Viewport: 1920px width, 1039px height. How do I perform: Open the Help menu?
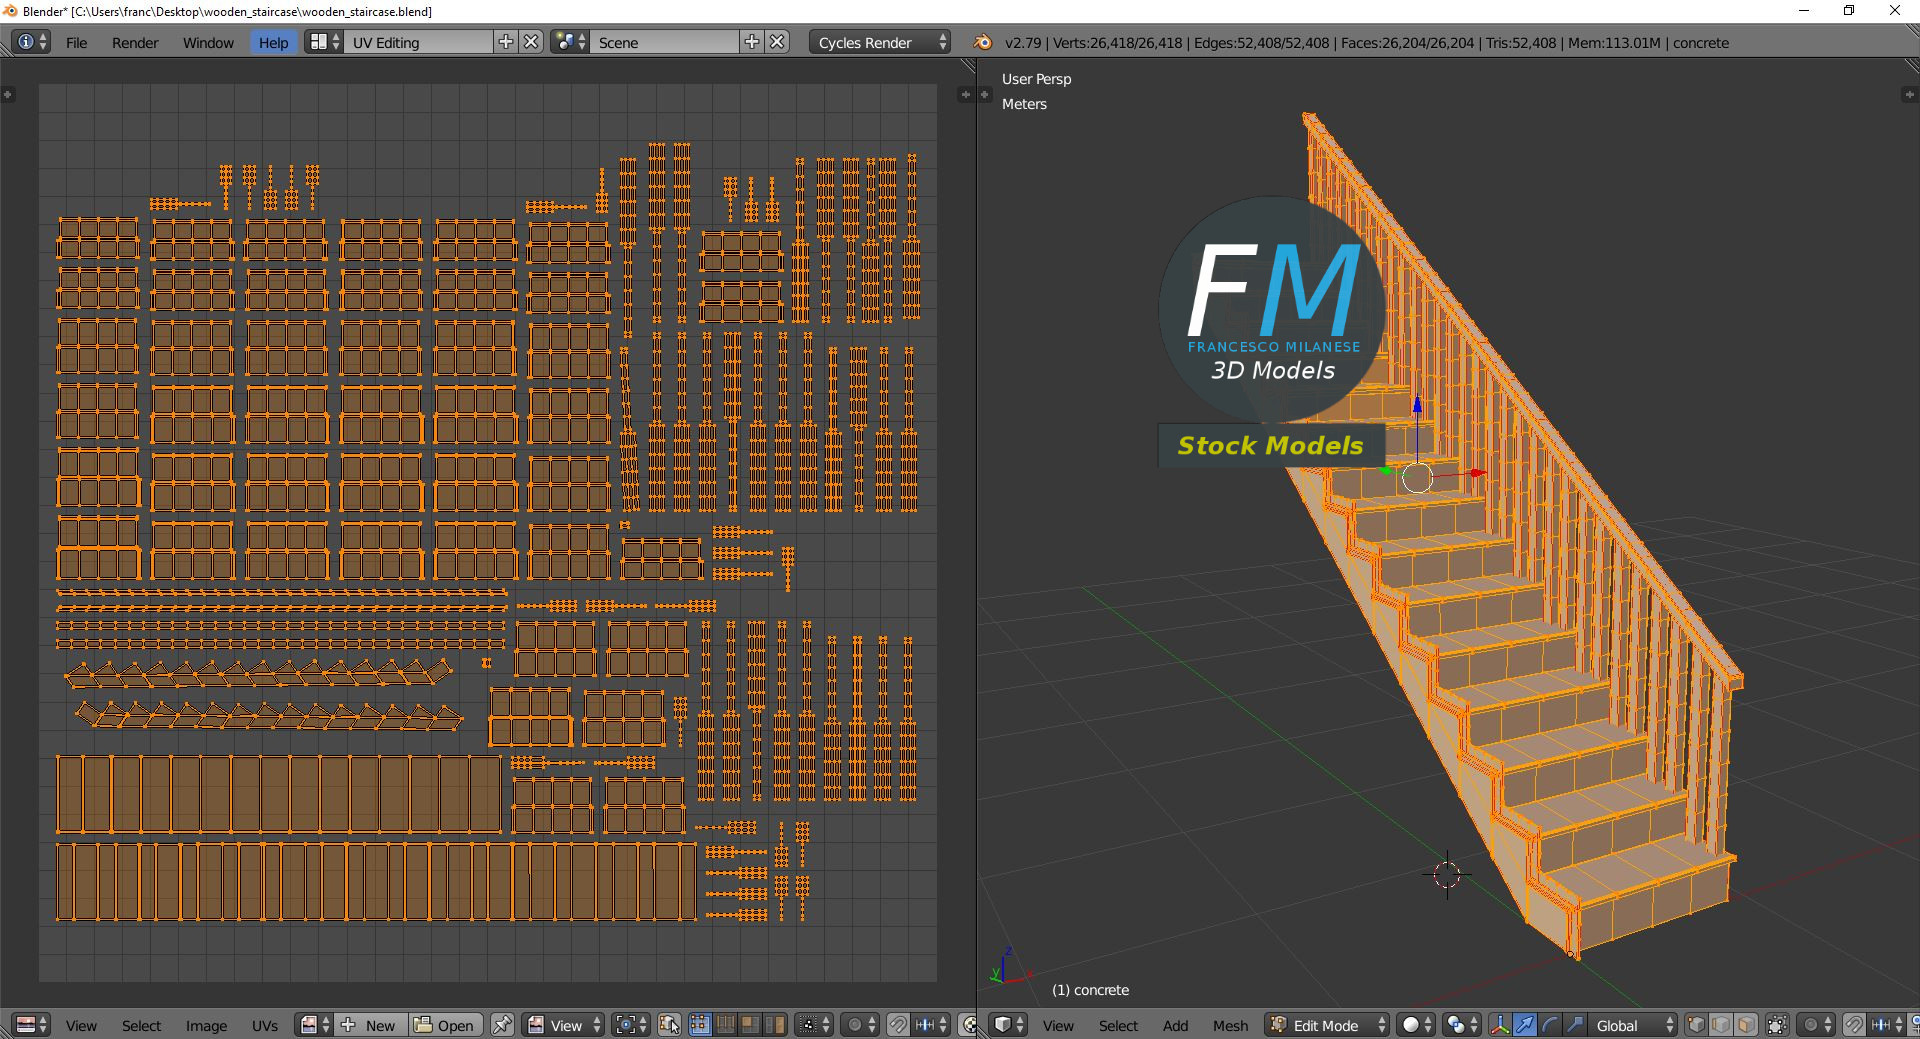click(x=273, y=42)
